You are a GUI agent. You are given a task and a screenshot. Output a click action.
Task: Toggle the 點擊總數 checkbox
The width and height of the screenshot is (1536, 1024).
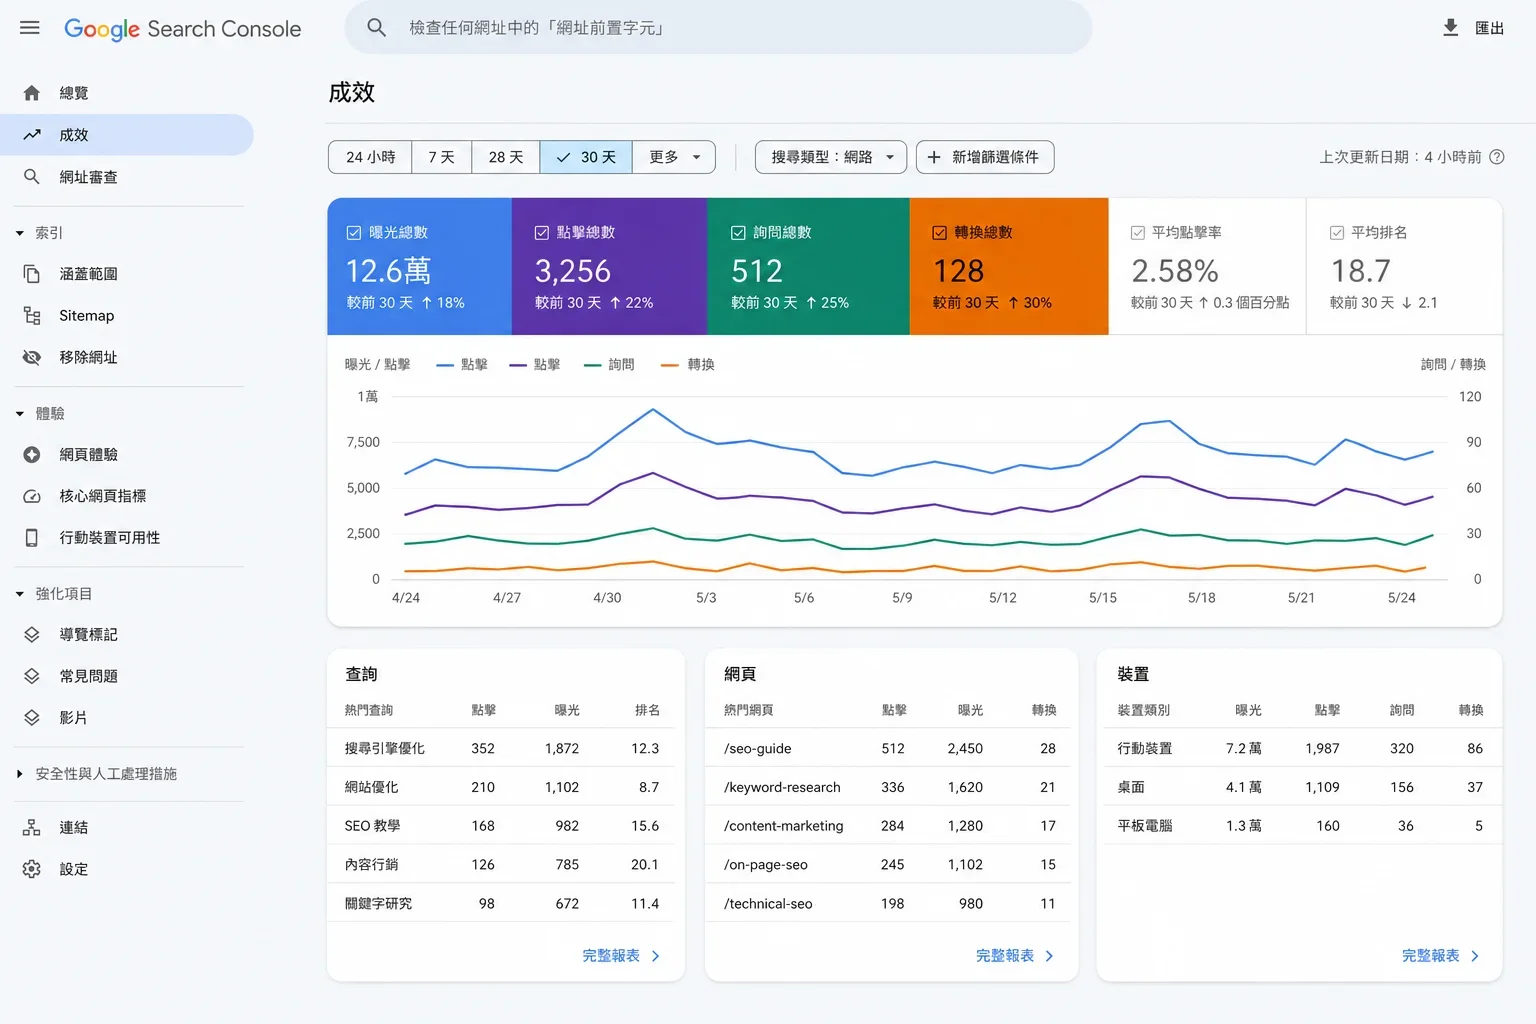(x=542, y=233)
